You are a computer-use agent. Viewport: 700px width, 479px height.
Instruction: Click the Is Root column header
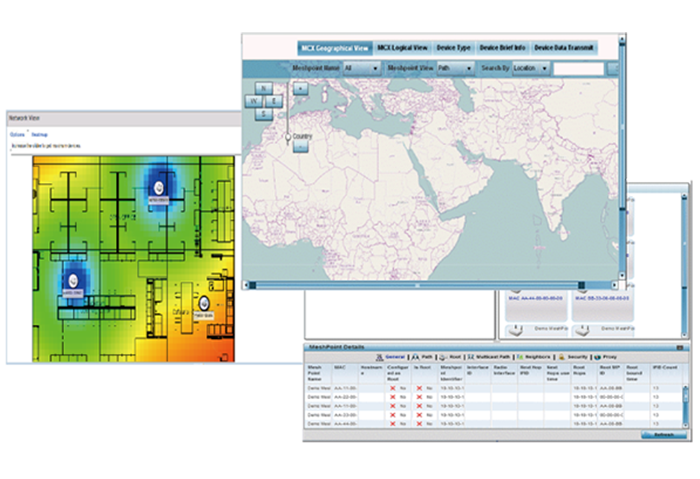click(x=424, y=373)
